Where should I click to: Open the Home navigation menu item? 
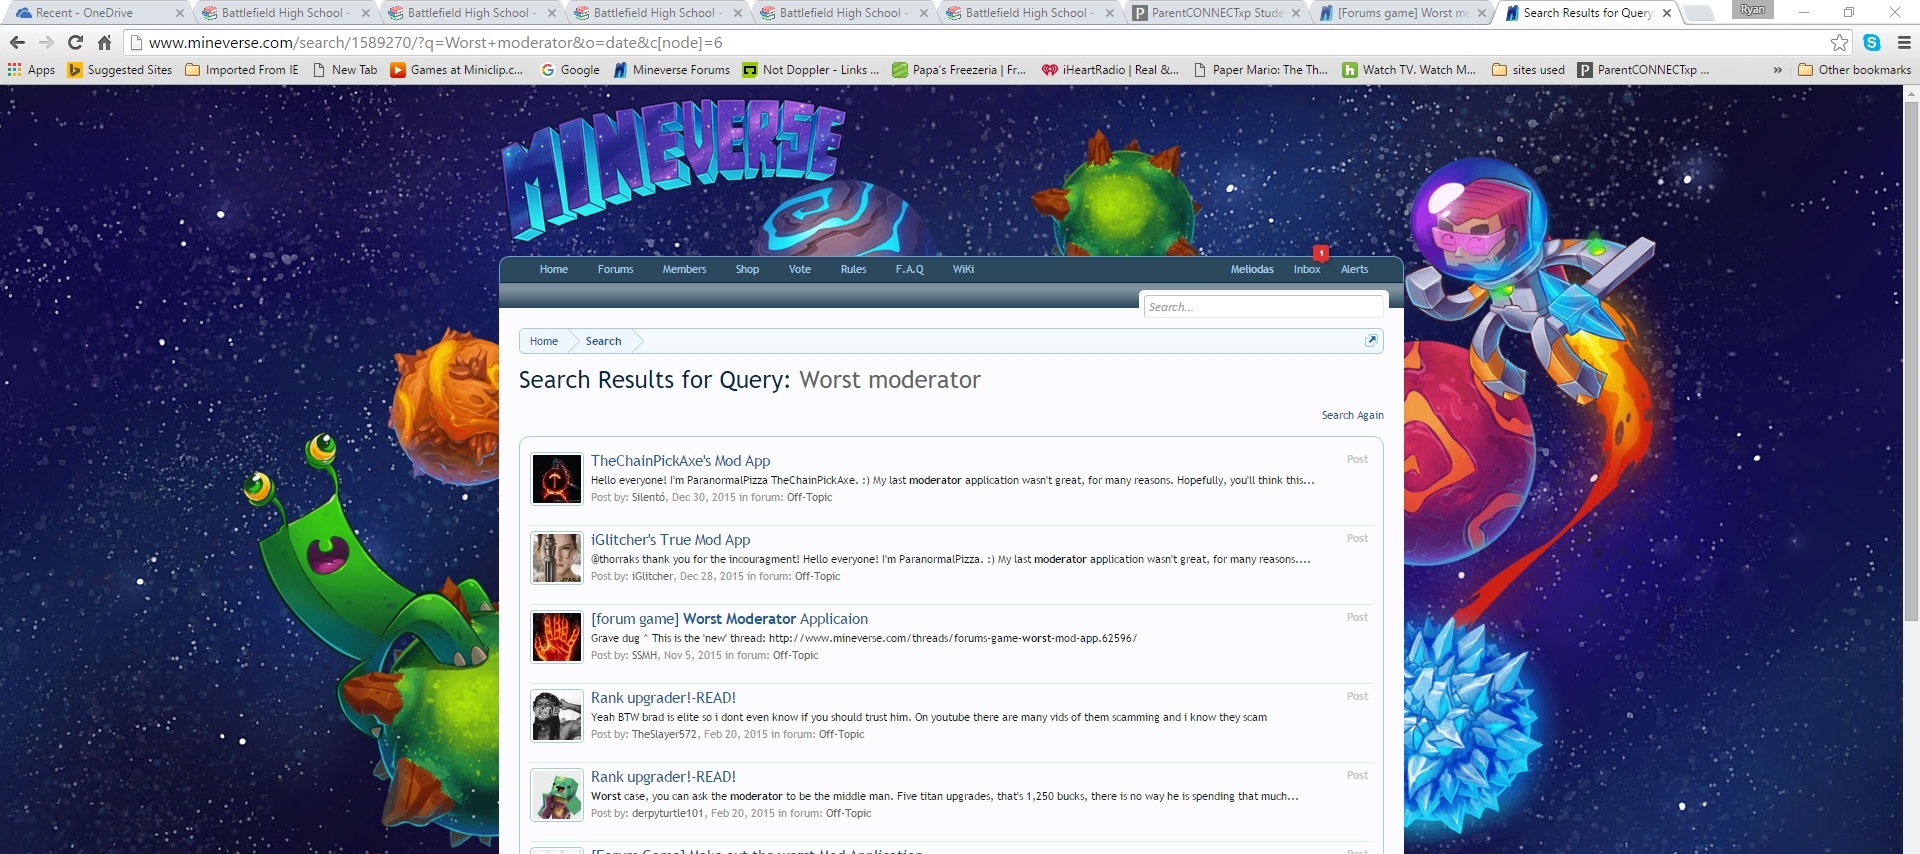[553, 269]
